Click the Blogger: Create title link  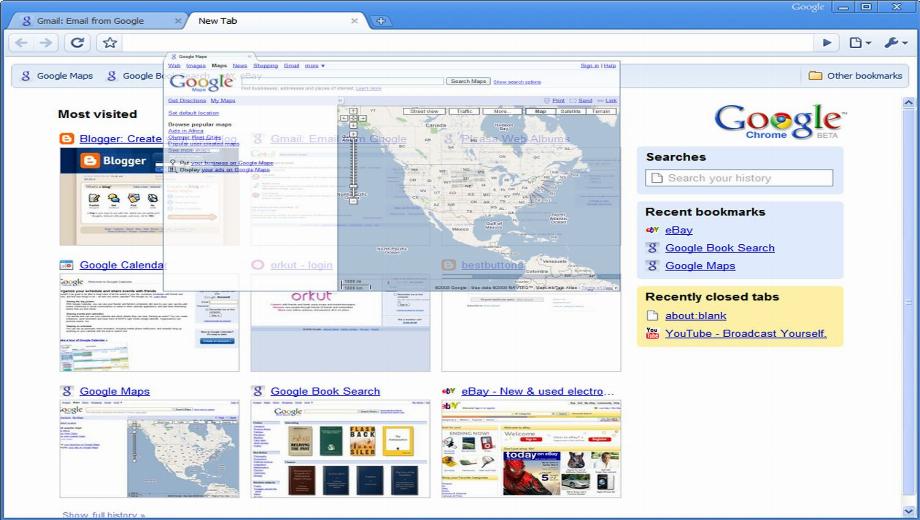(x=120, y=139)
